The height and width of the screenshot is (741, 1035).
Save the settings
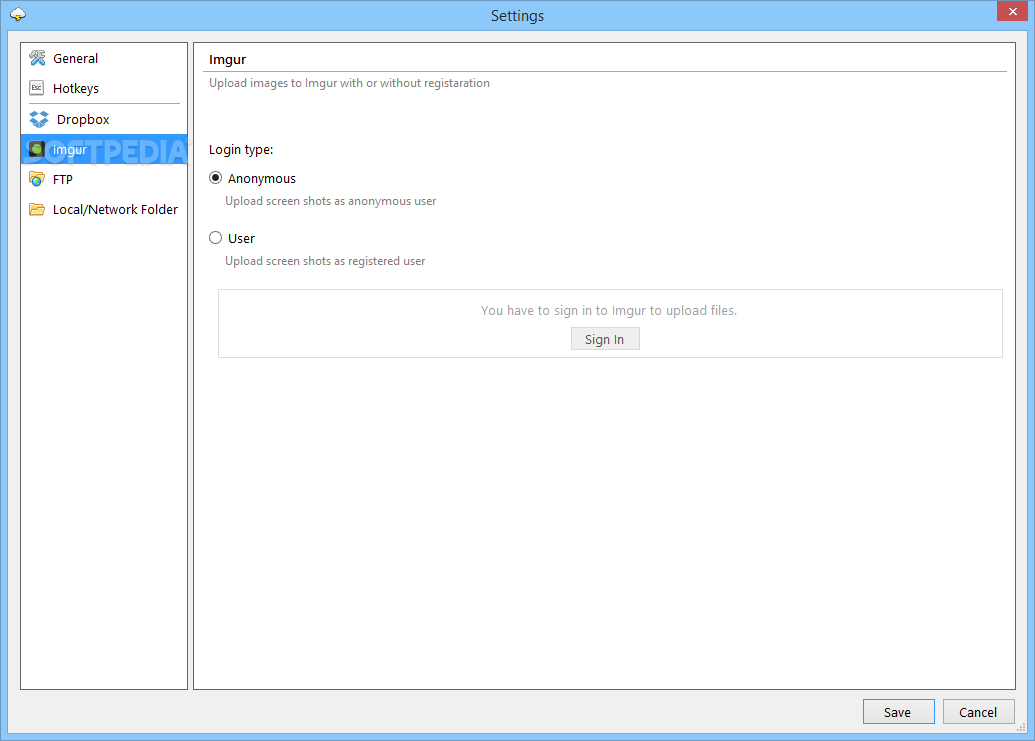[x=898, y=712]
